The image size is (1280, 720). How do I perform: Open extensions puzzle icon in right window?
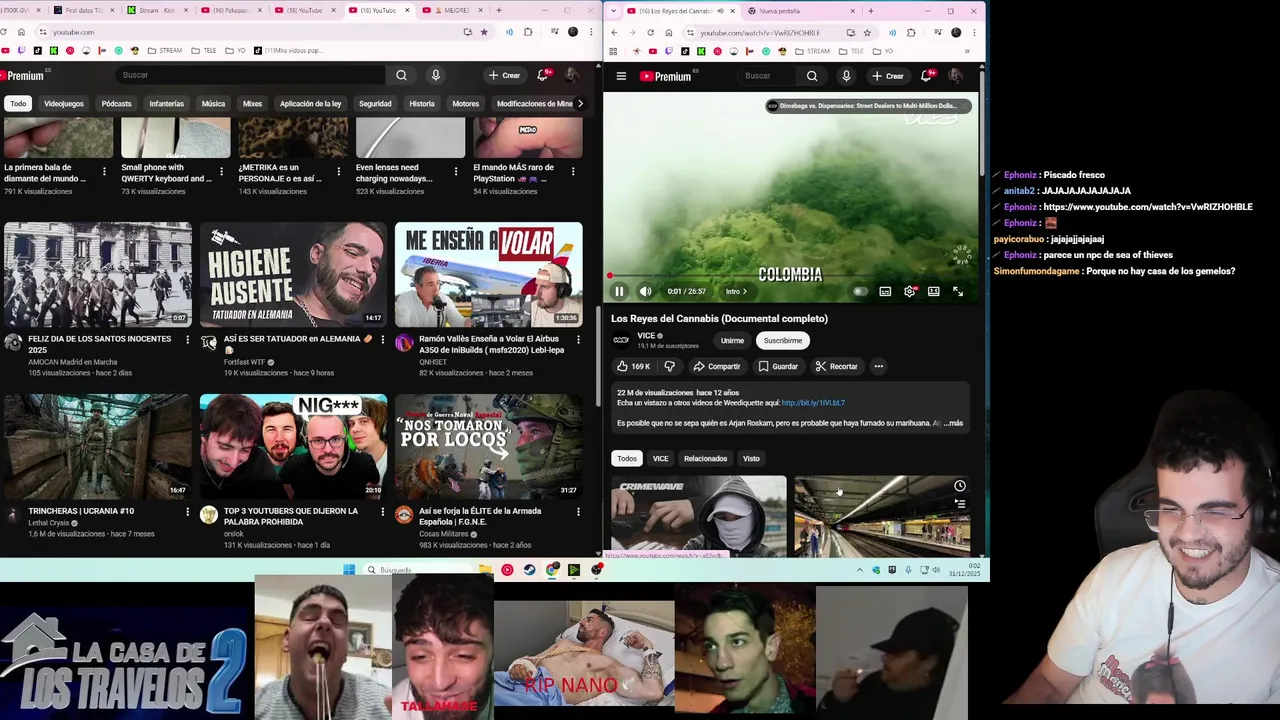coord(911,32)
